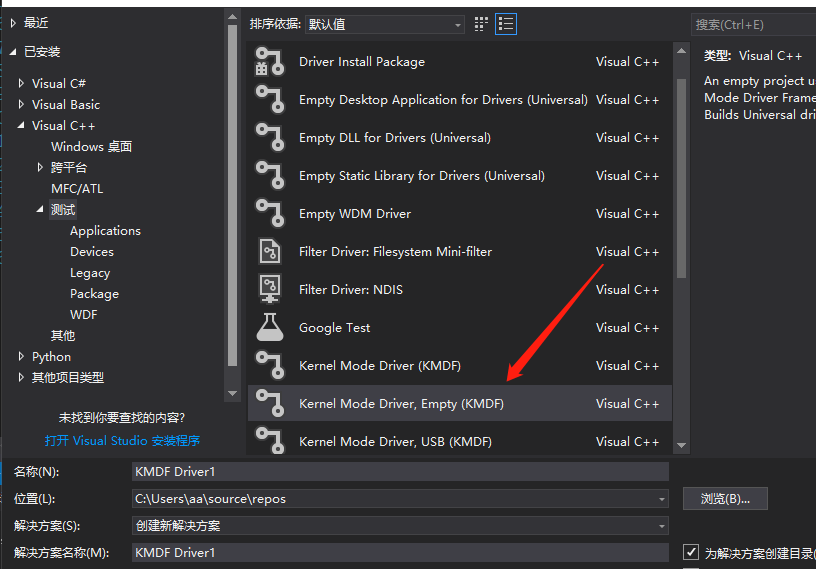Viewport: 816px width, 569px height.
Task: Select 'Kernel Mode Driver (KMDF)' text
Action: (x=380, y=365)
